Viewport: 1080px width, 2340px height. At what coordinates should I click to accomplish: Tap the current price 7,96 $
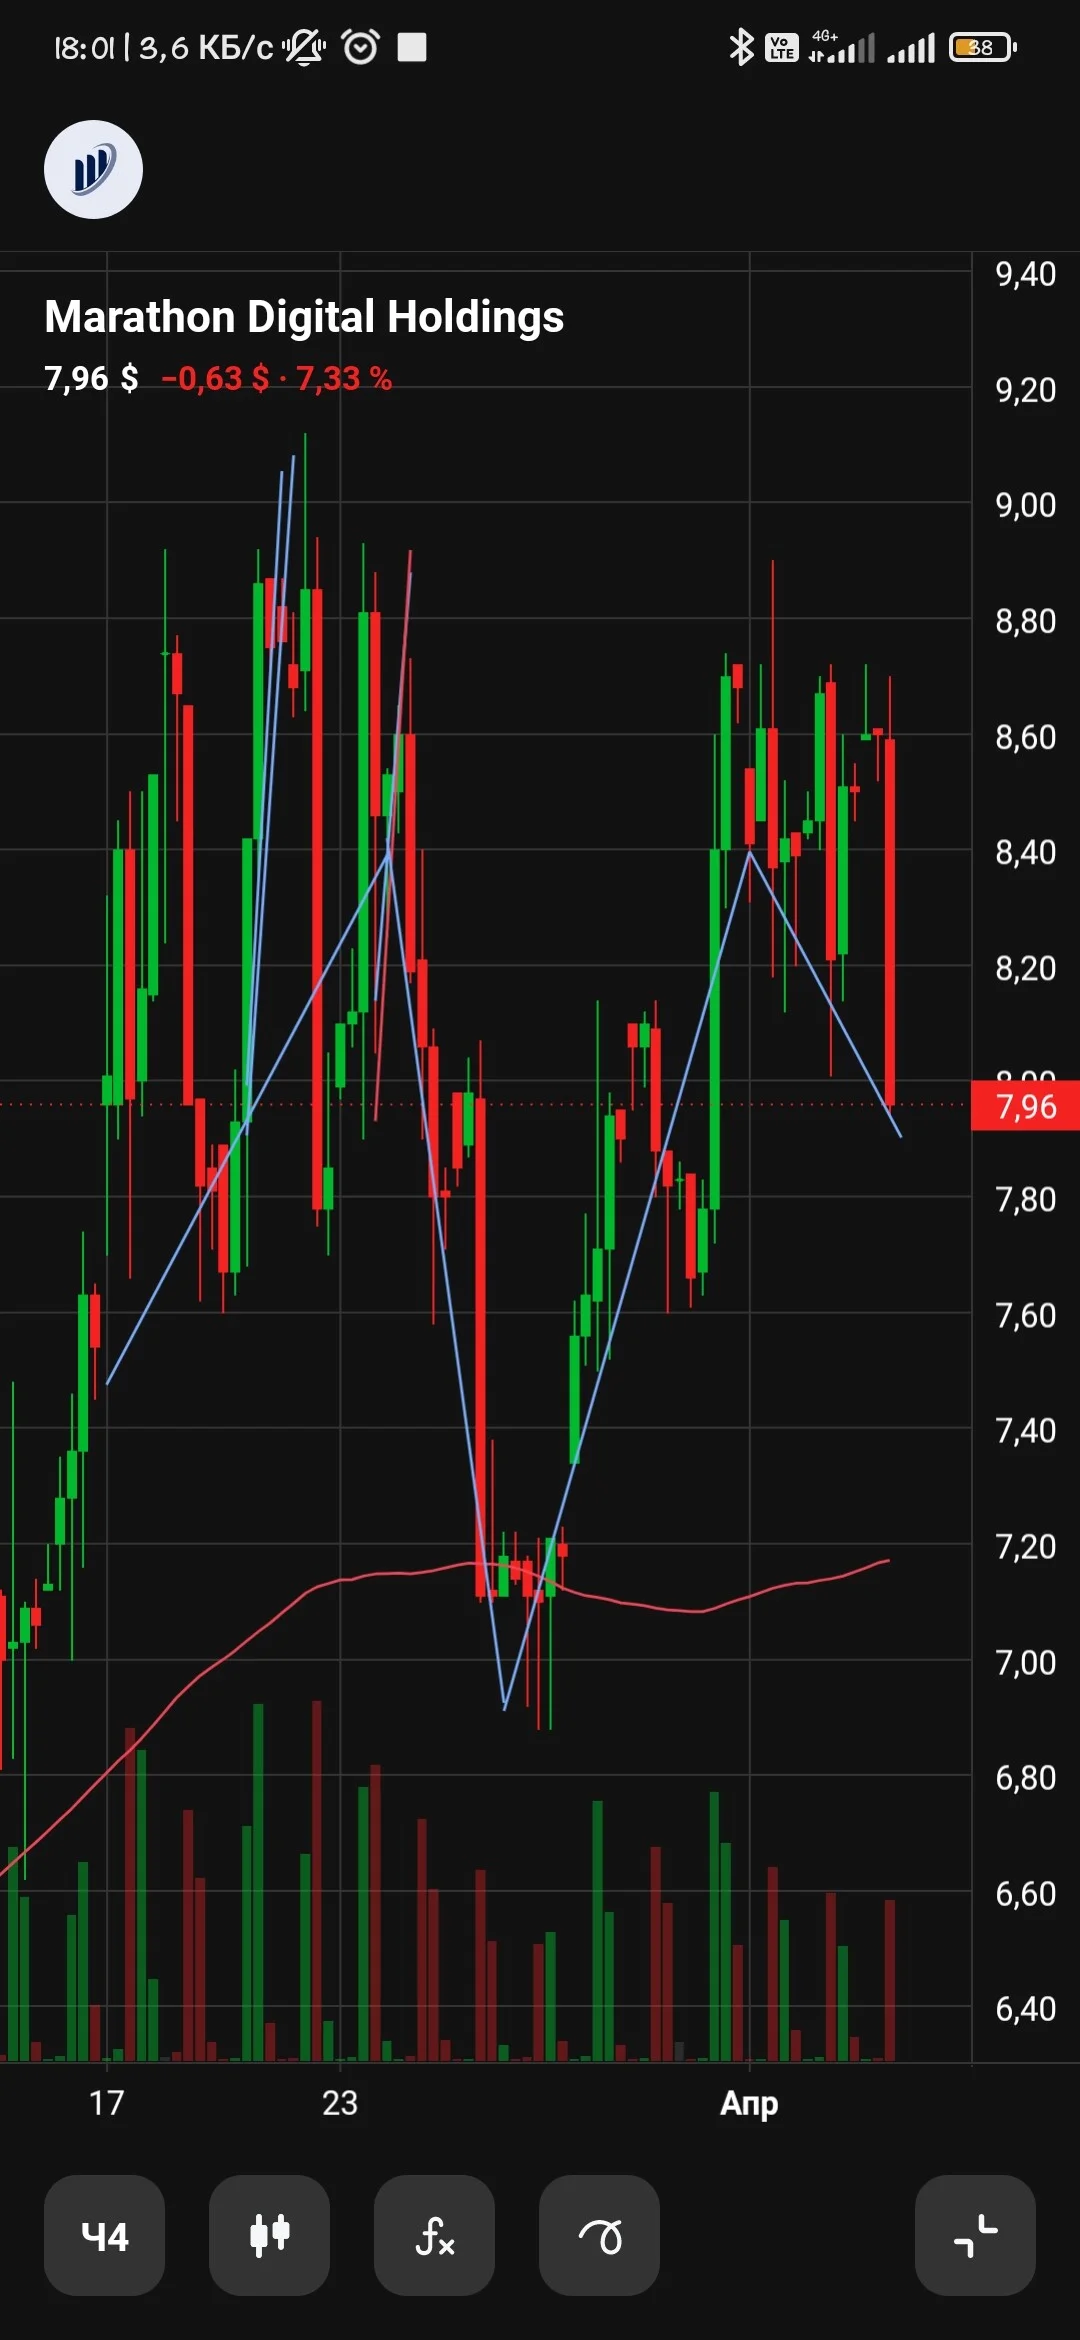pyautogui.click(x=91, y=379)
